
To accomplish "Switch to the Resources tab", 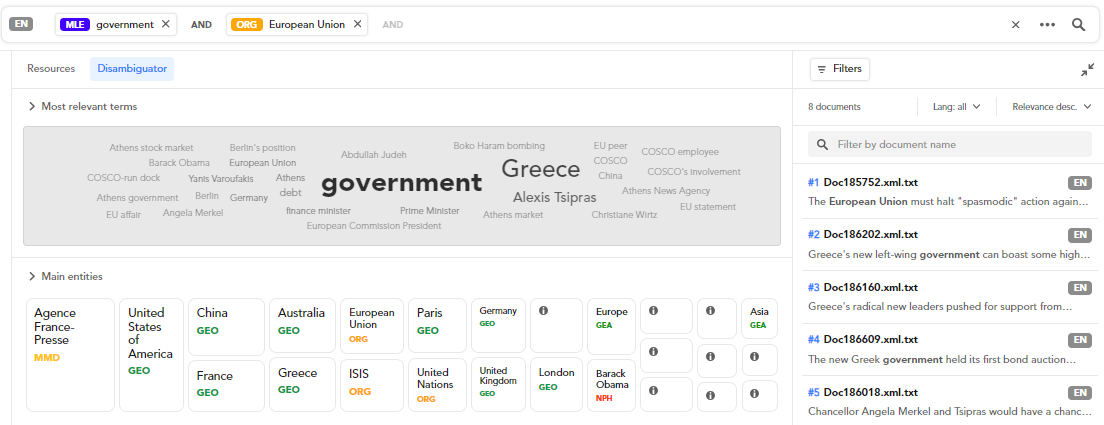I will (x=51, y=69).
